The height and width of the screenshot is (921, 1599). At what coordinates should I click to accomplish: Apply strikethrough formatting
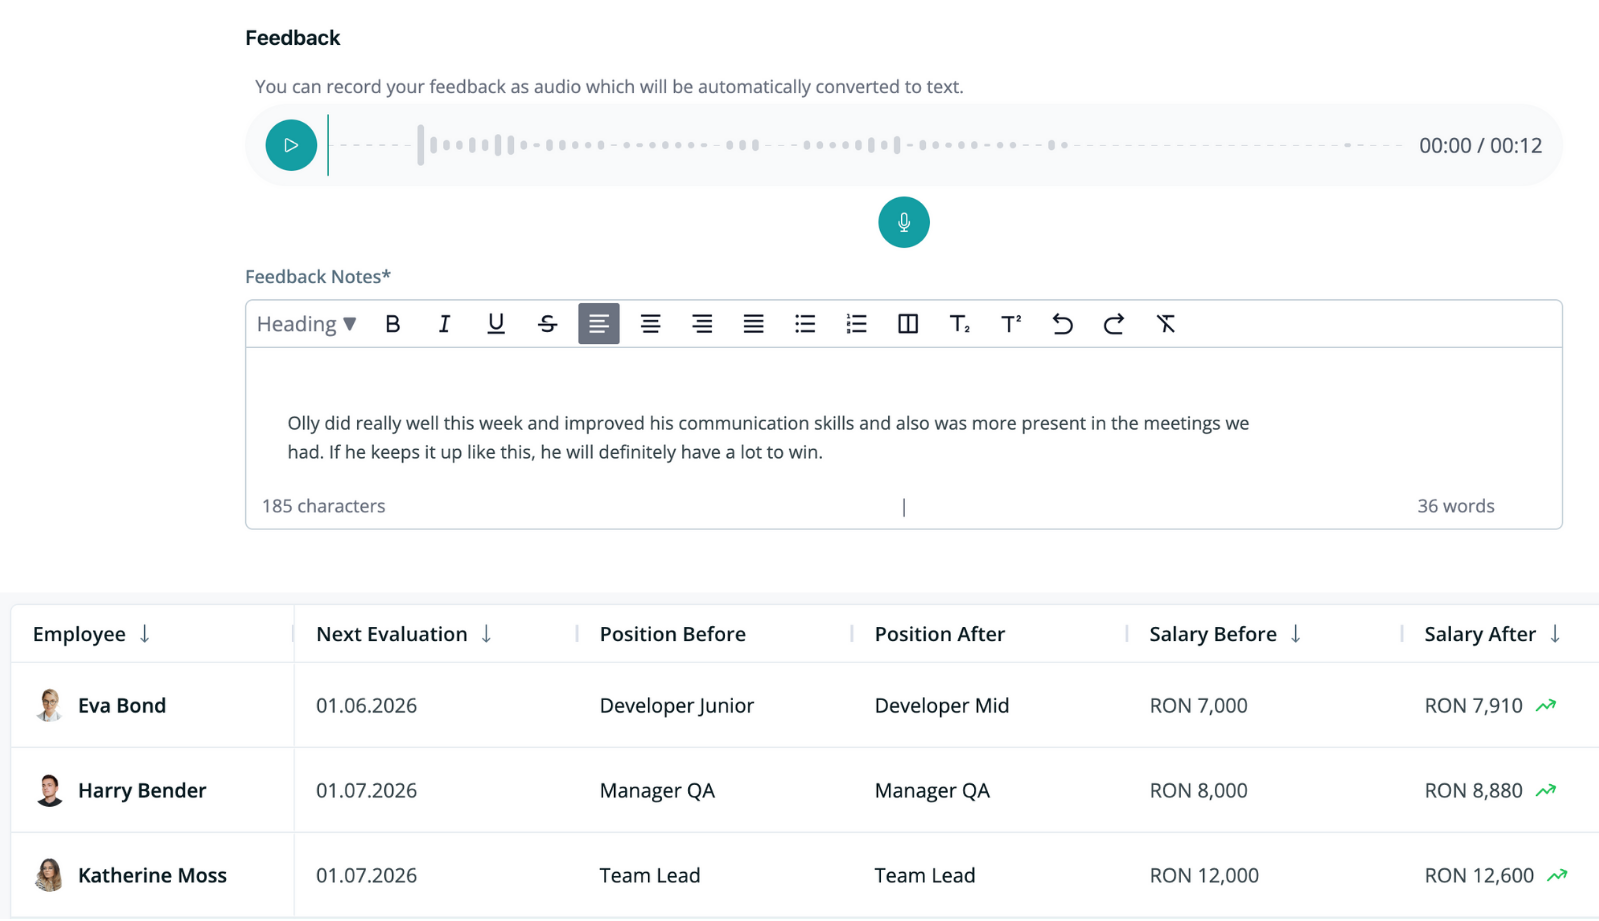[547, 324]
